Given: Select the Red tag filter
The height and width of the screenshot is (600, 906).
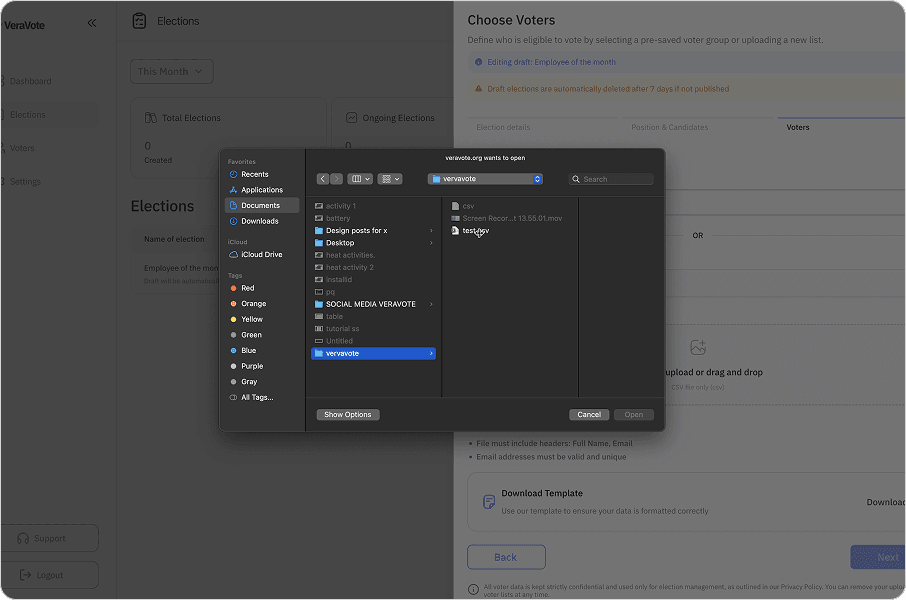Looking at the screenshot, I should (246, 287).
